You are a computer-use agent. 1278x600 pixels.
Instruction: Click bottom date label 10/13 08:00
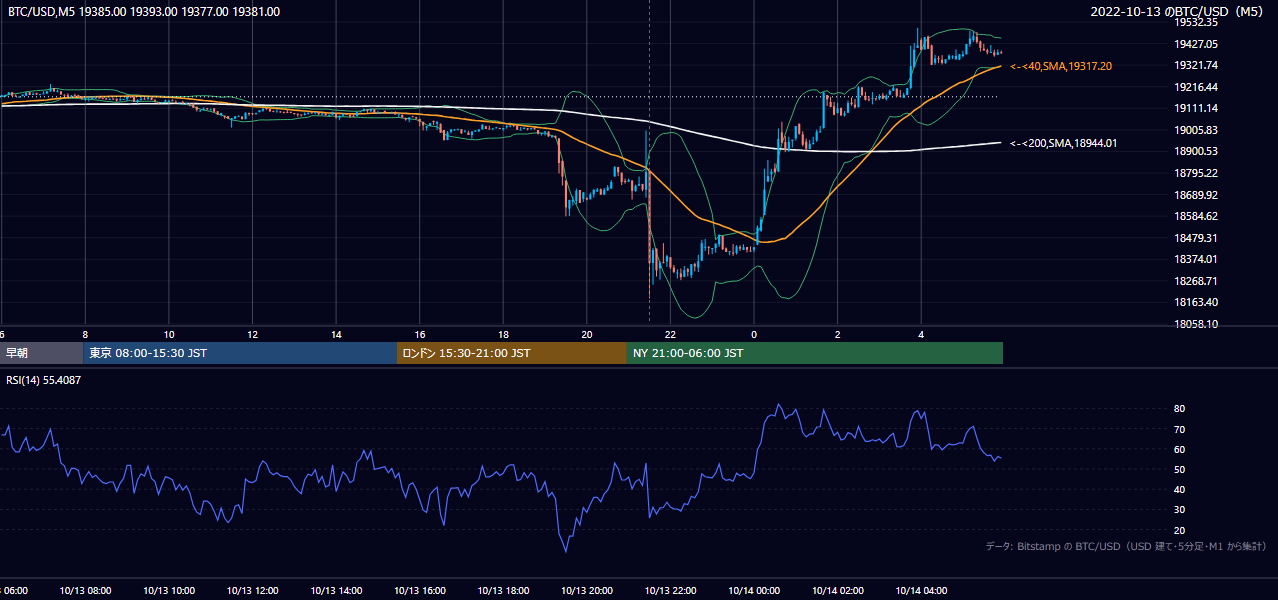(85, 591)
